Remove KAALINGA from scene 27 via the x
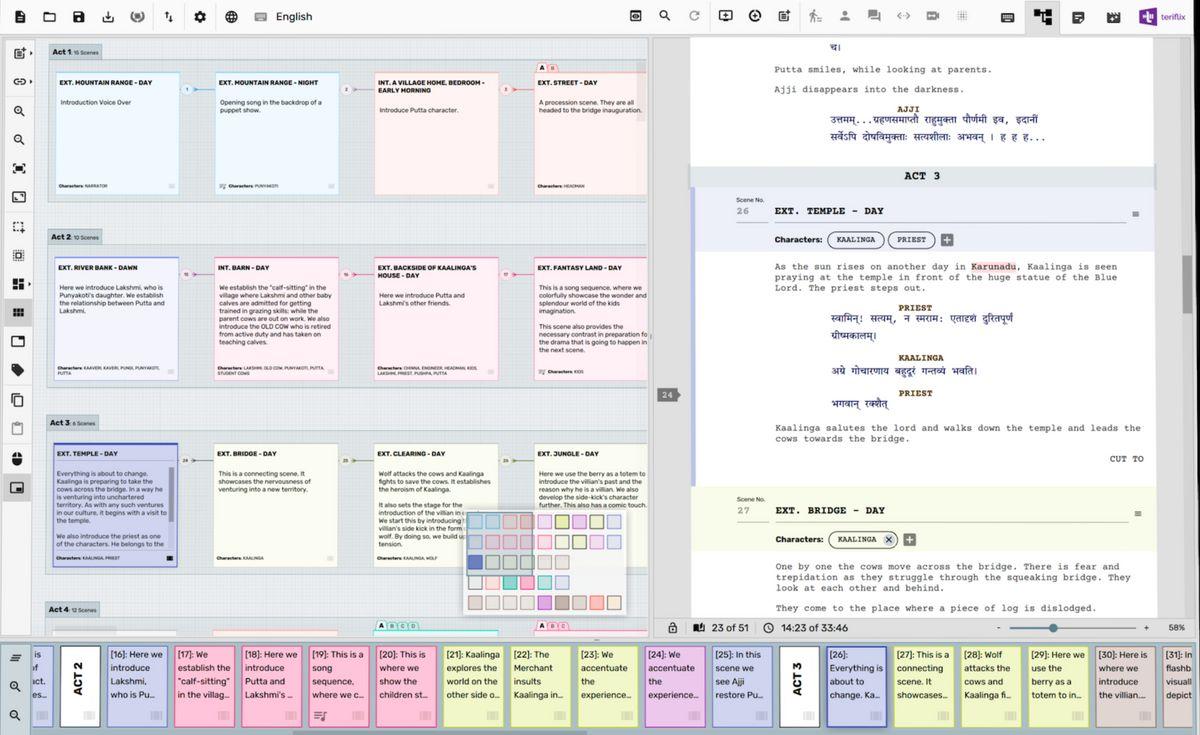Image resolution: width=1200 pixels, height=735 pixels. click(x=888, y=539)
